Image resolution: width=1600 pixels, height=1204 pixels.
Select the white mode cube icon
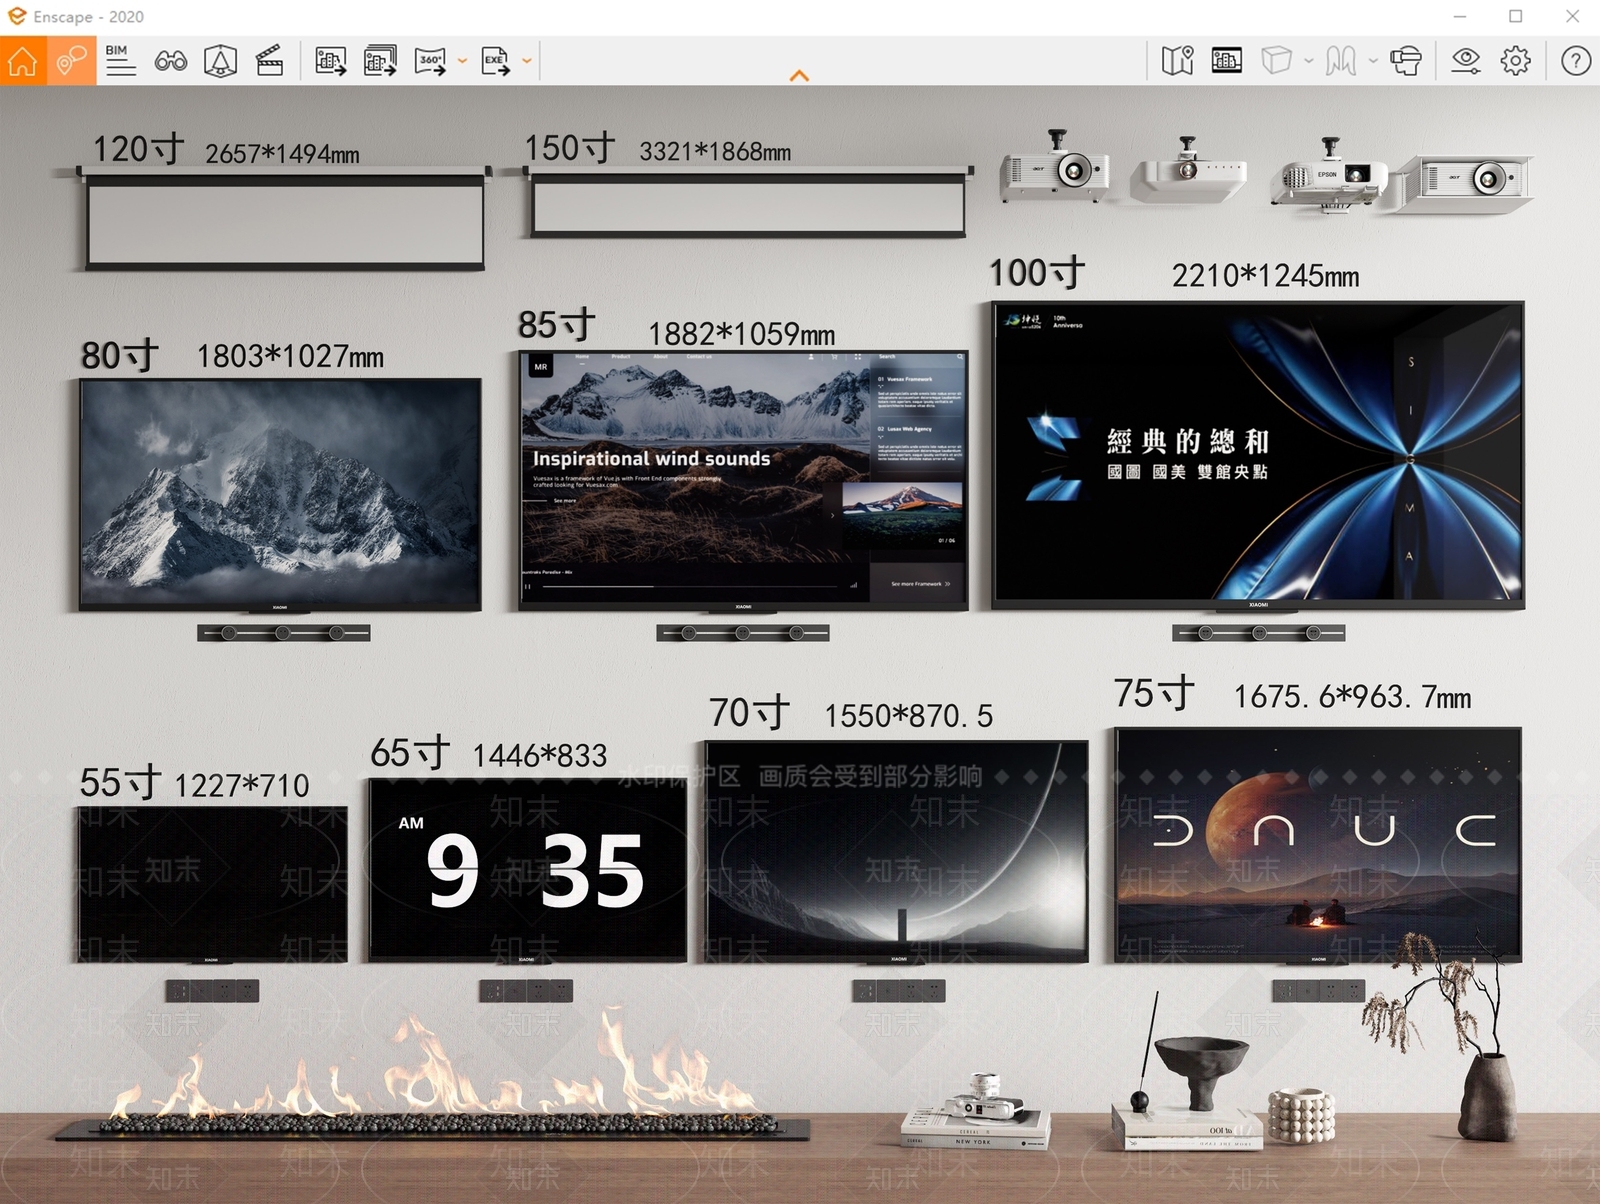pos(1276,61)
